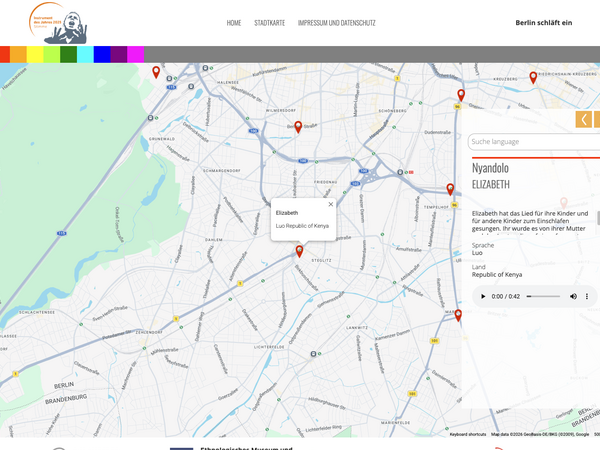The width and height of the screenshot is (600, 450).
Task: Adjust the audio progress slider
Action: click(x=543, y=296)
